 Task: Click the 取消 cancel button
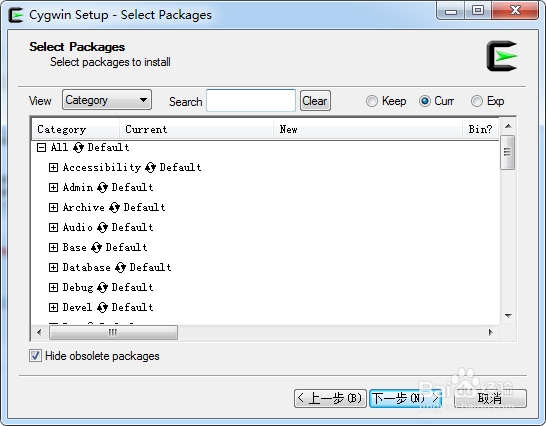click(490, 398)
